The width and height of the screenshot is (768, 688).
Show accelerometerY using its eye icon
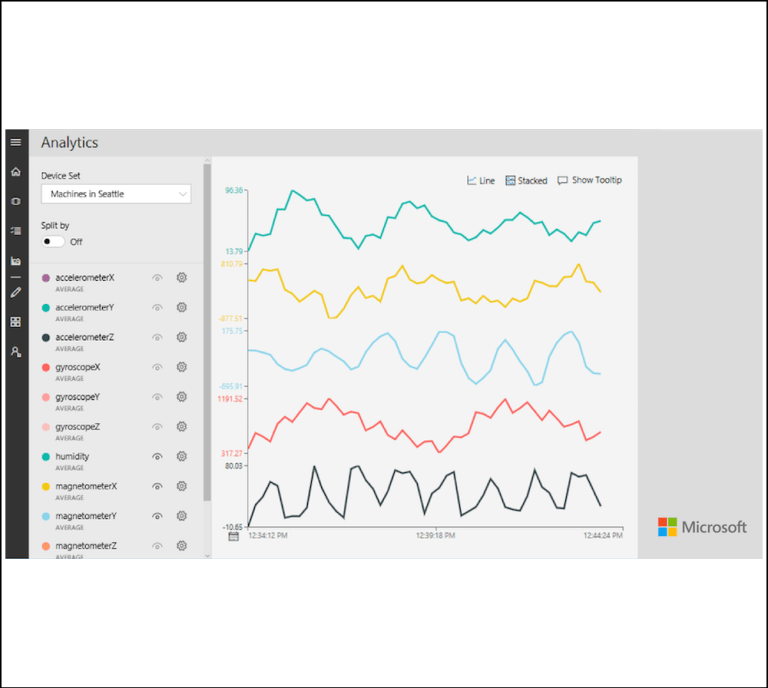click(x=157, y=308)
